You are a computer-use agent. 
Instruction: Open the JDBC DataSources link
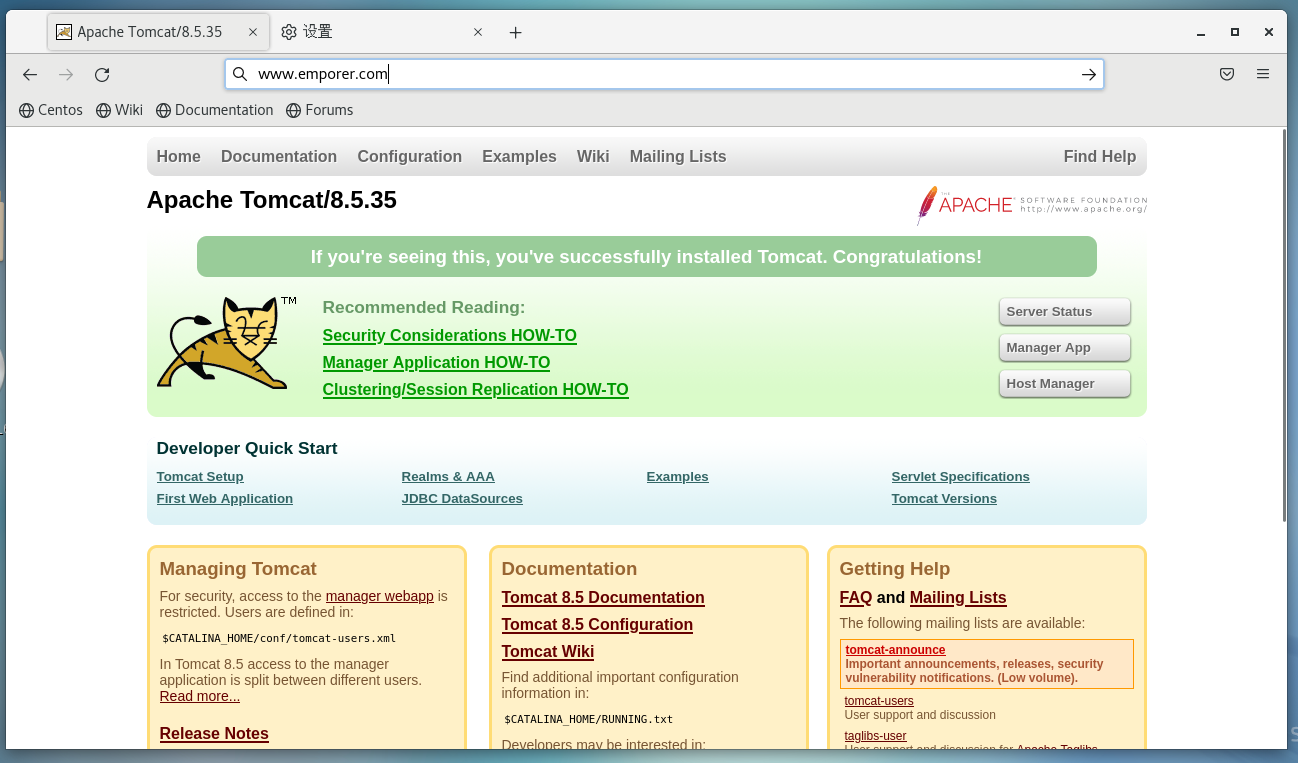tap(462, 499)
